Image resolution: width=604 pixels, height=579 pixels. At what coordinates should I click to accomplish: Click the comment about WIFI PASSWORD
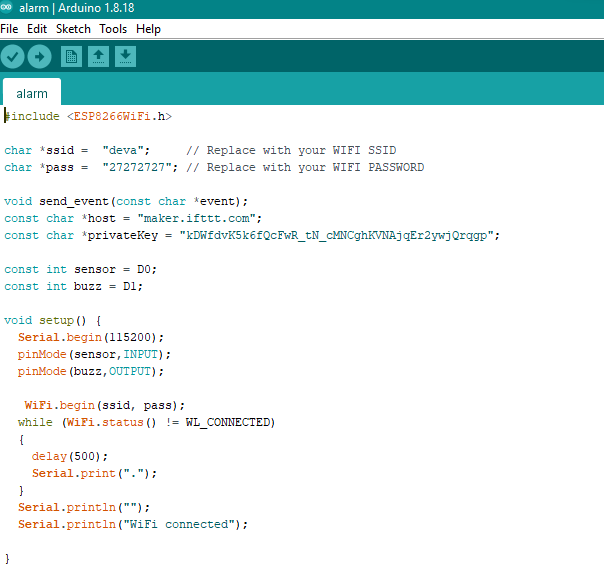pyautogui.click(x=305, y=167)
